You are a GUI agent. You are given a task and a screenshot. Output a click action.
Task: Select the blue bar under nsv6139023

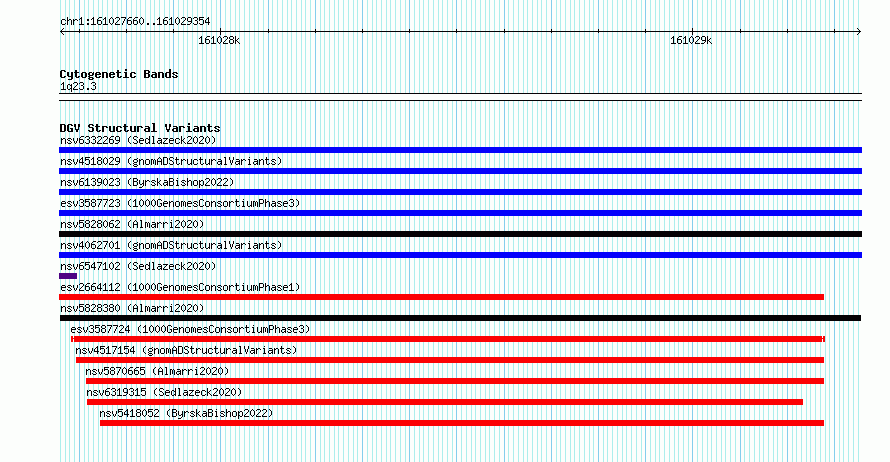pyautogui.click(x=460, y=192)
